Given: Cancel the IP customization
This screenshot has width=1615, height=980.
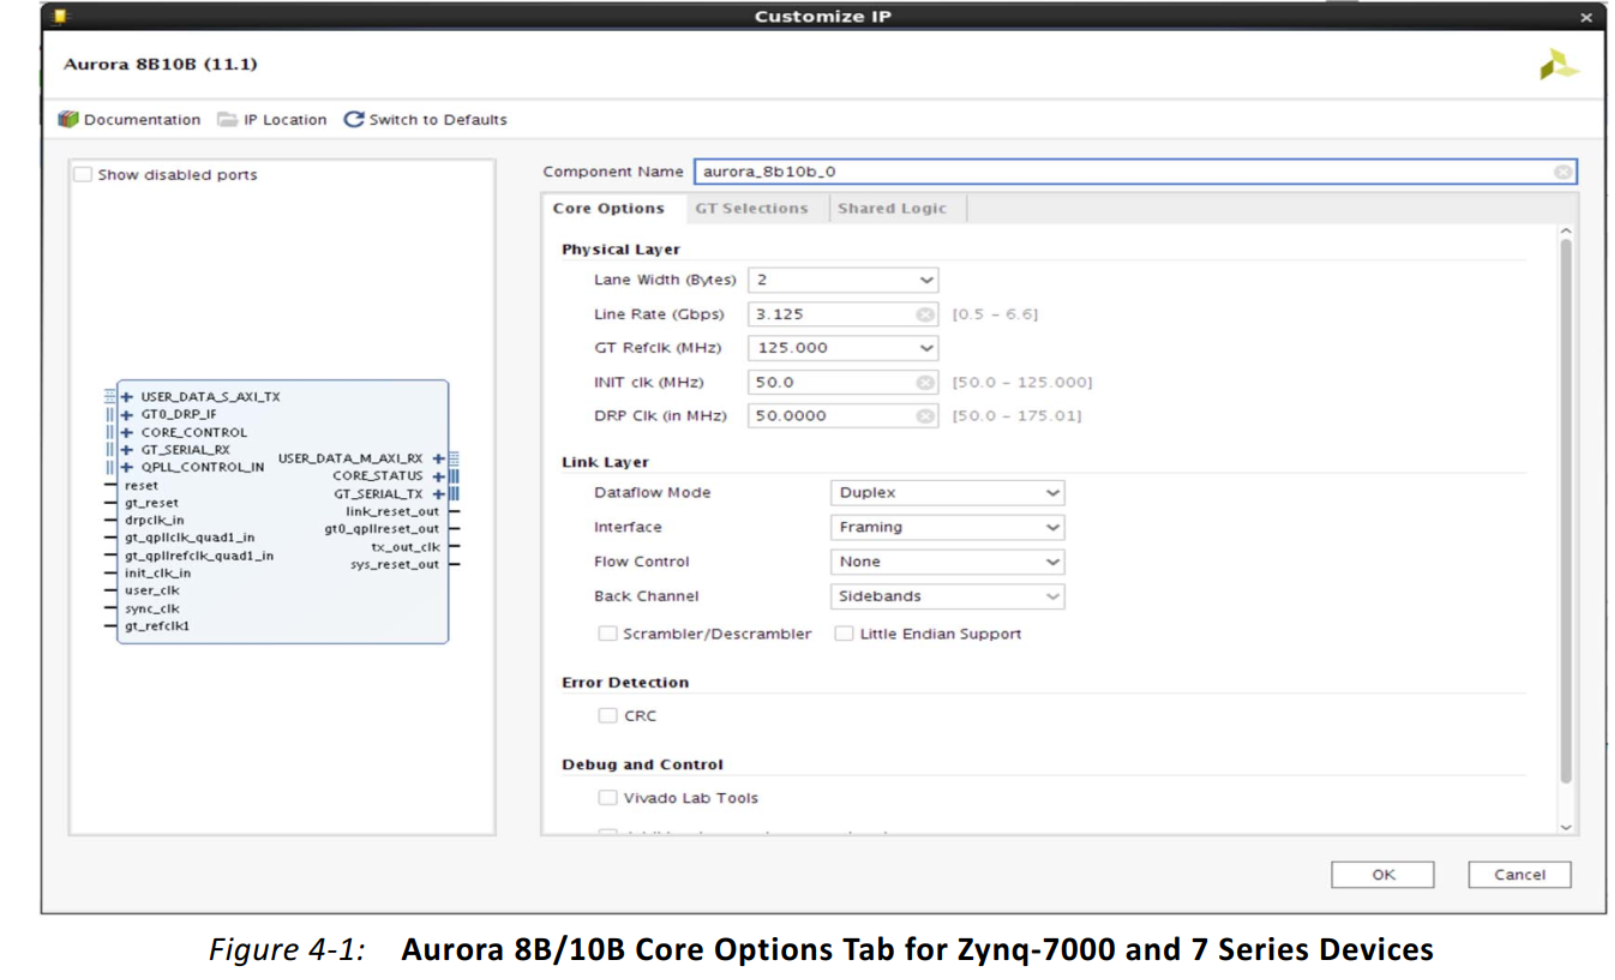Looking at the screenshot, I should coord(1518,874).
